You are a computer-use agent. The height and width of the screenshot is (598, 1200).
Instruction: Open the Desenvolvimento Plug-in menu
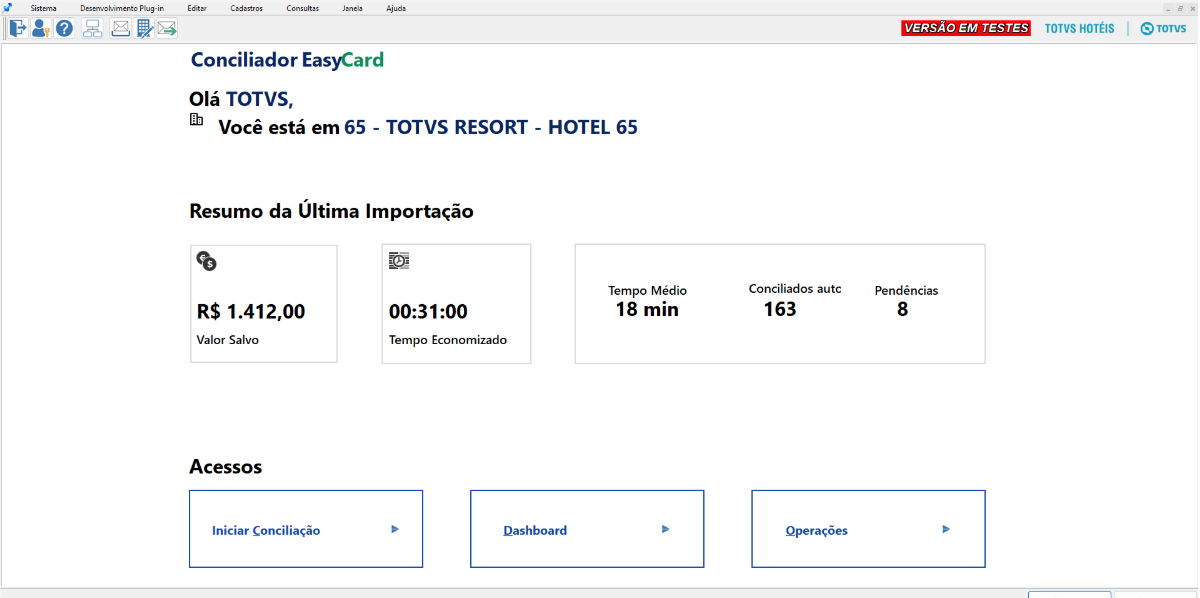[x=122, y=7]
